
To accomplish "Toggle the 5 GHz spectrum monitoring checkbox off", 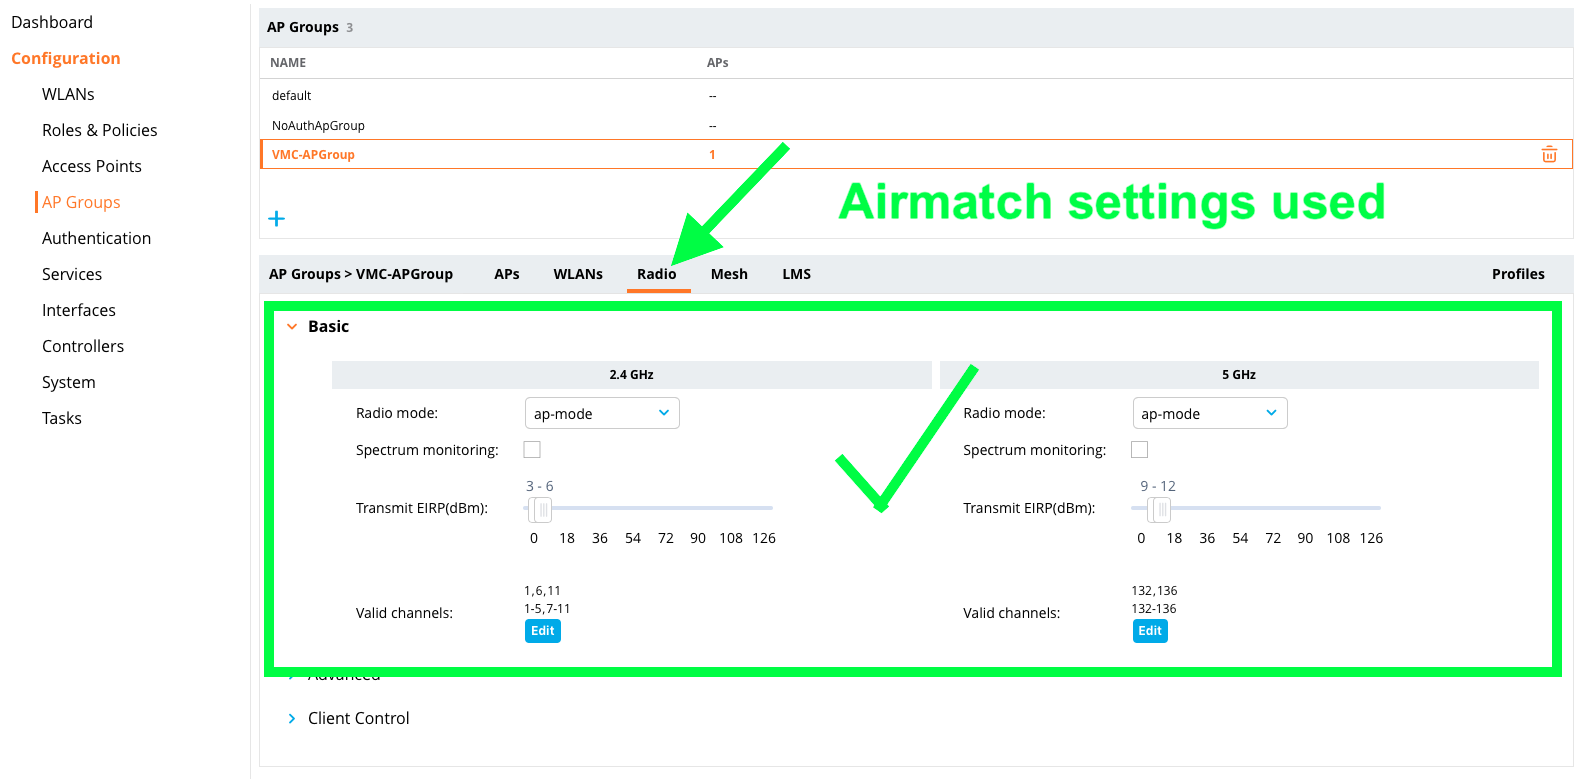I will [1139, 449].
